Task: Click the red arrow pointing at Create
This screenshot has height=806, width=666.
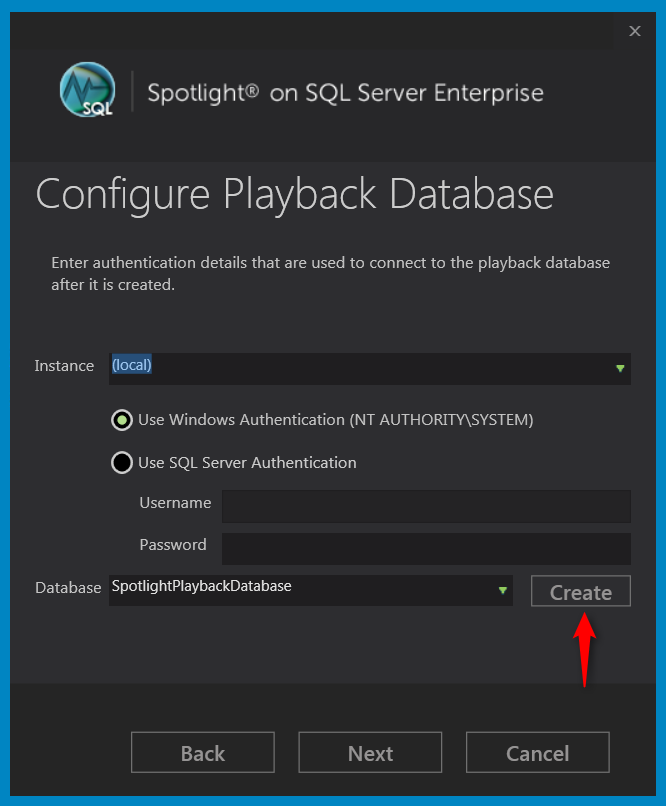Action: point(584,650)
